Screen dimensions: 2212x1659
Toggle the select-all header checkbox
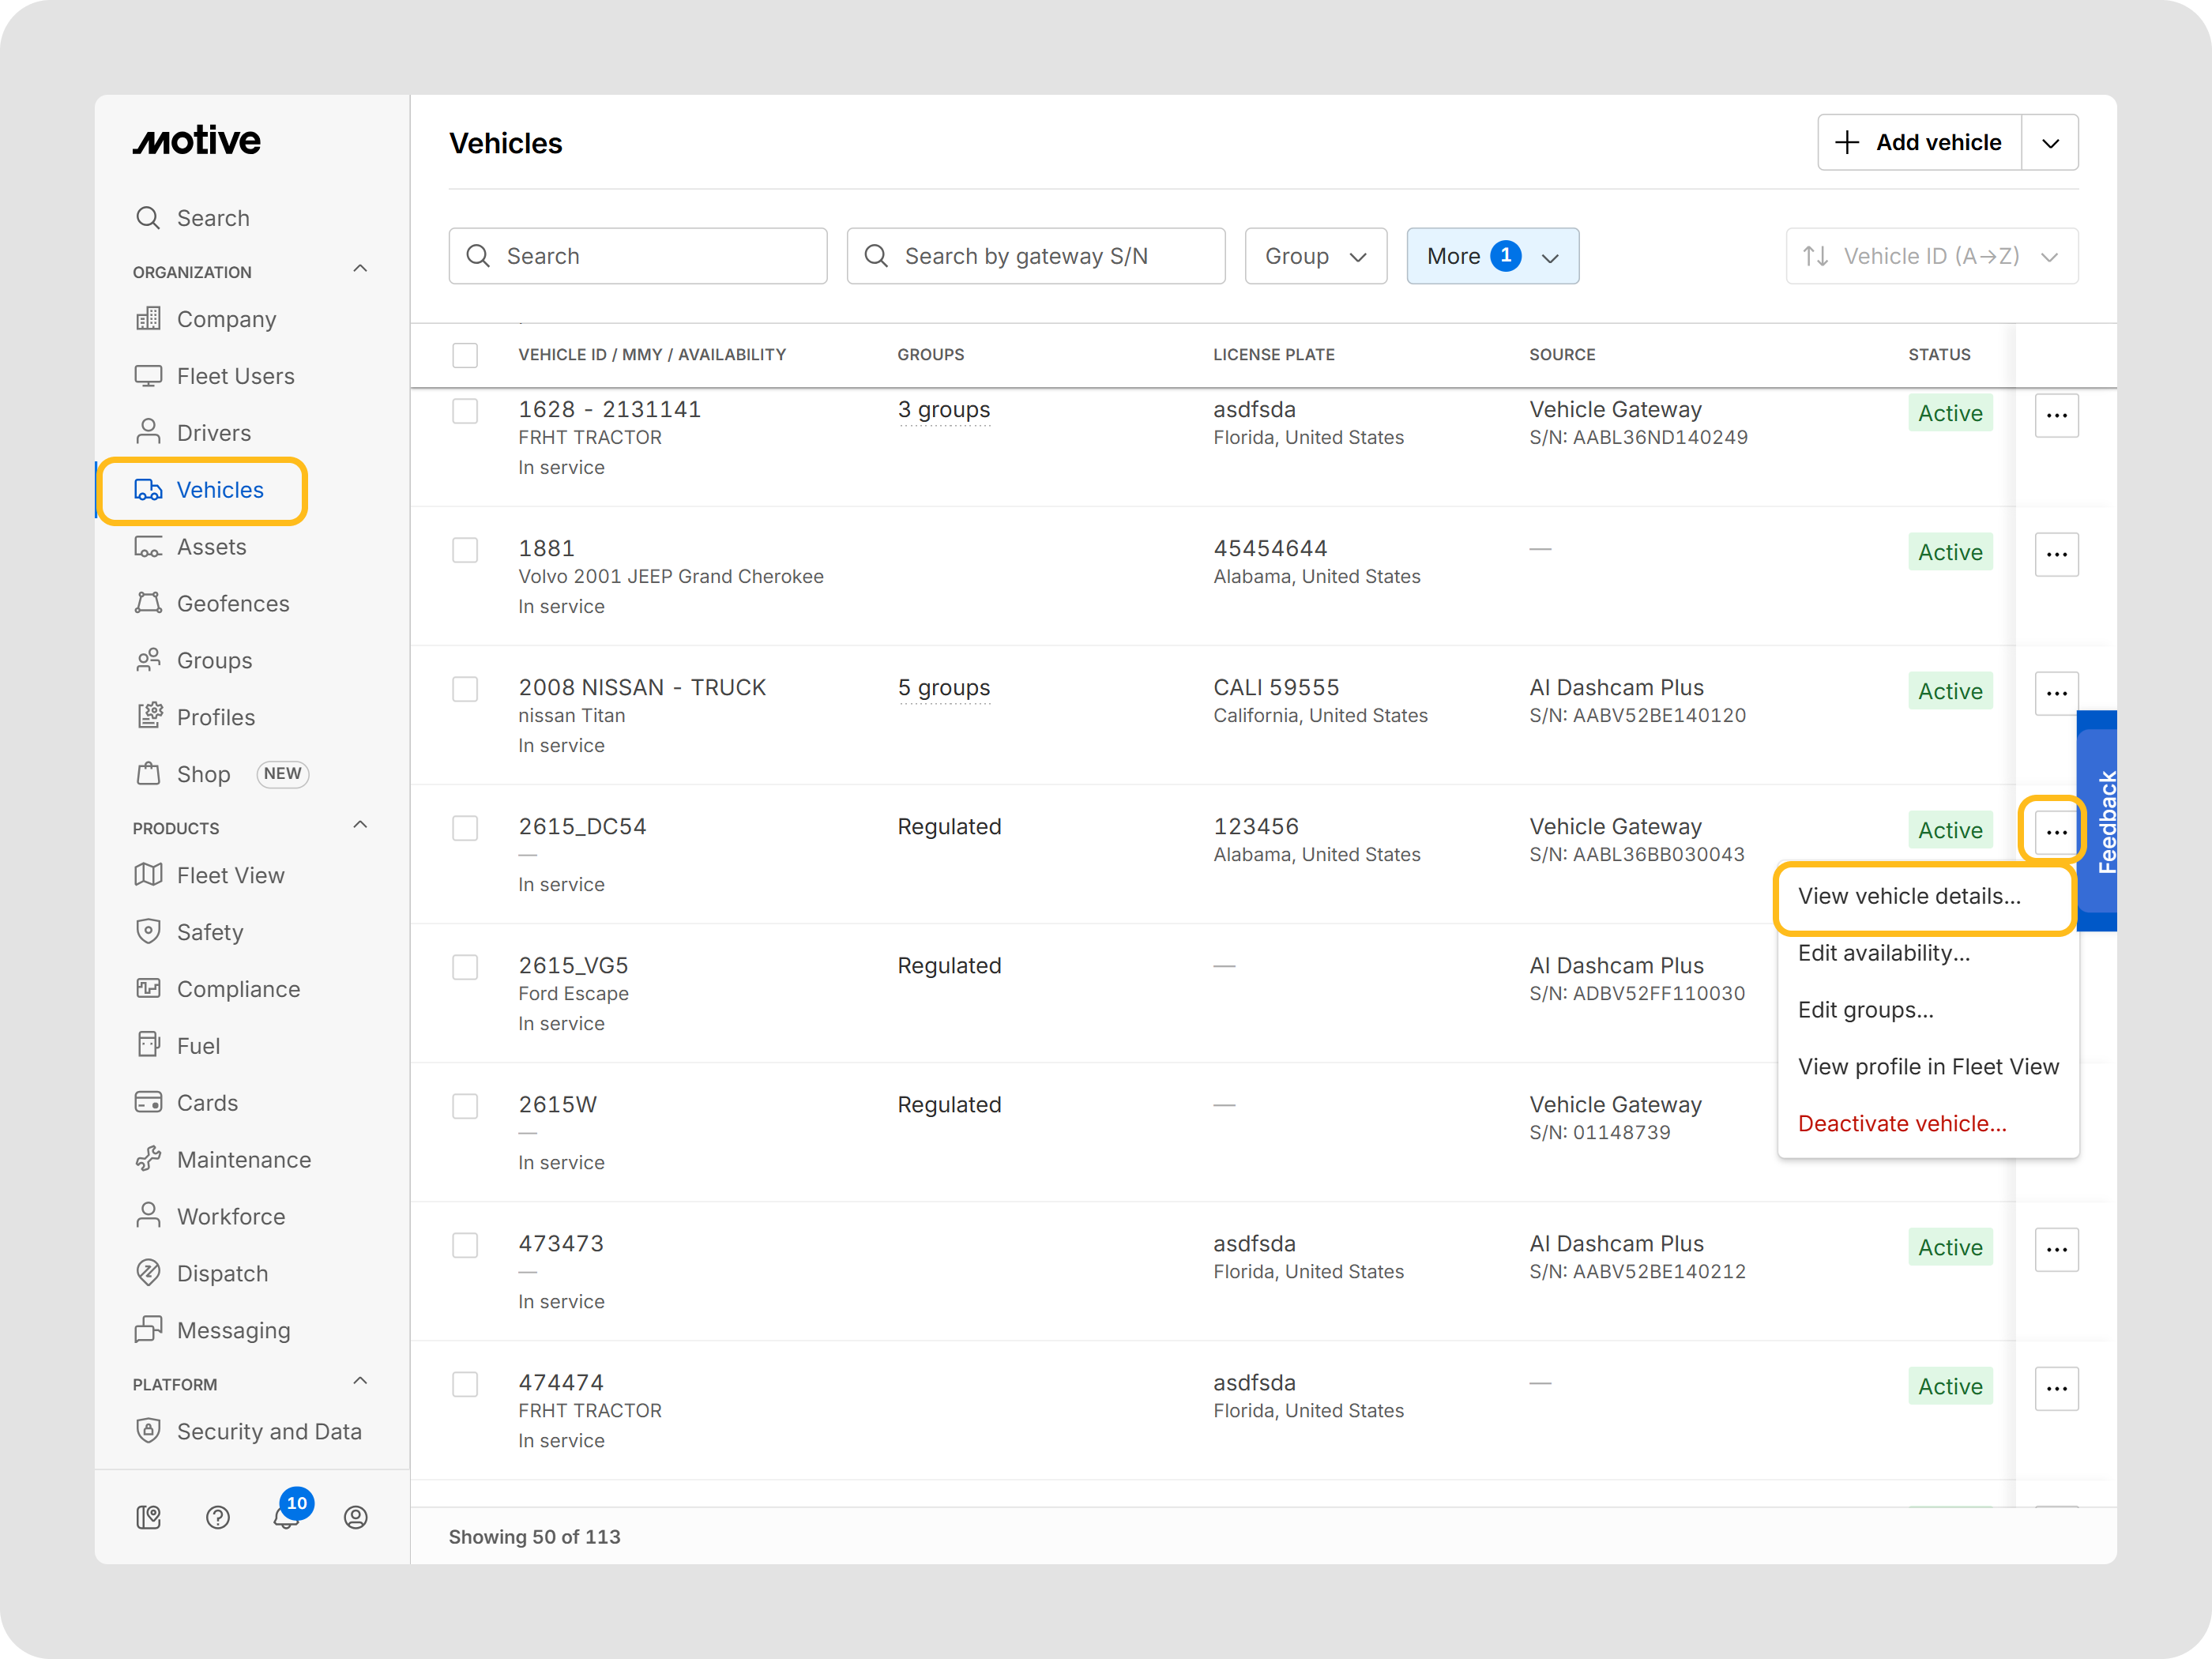click(x=465, y=355)
